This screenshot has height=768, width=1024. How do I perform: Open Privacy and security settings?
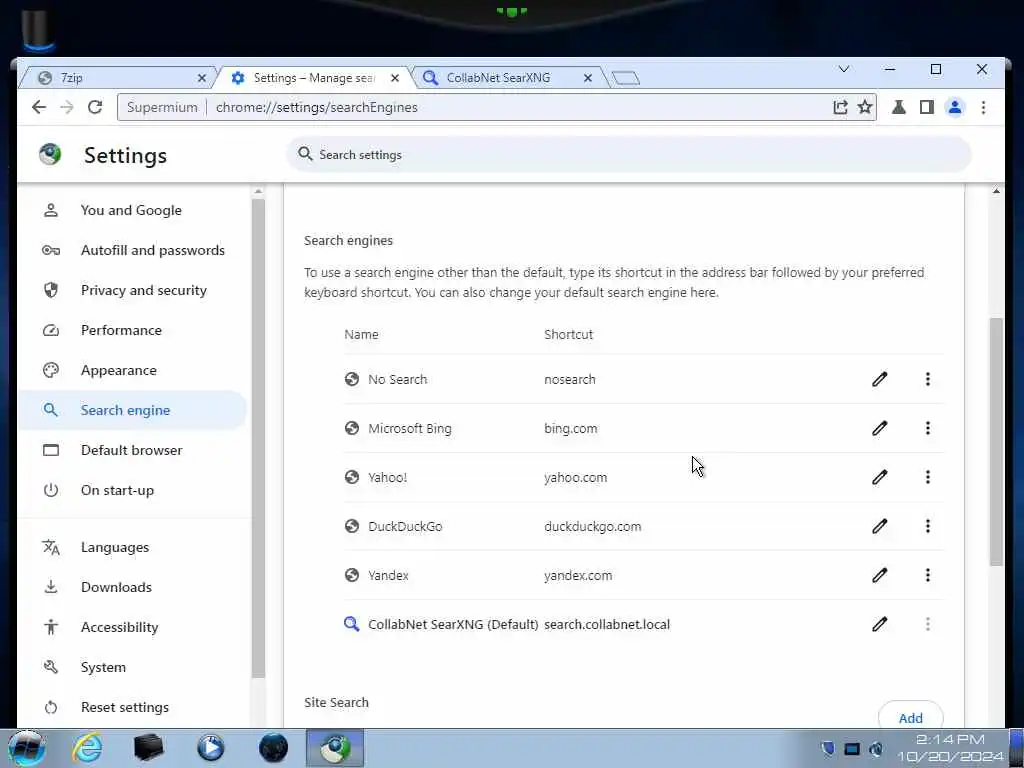pos(132,290)
